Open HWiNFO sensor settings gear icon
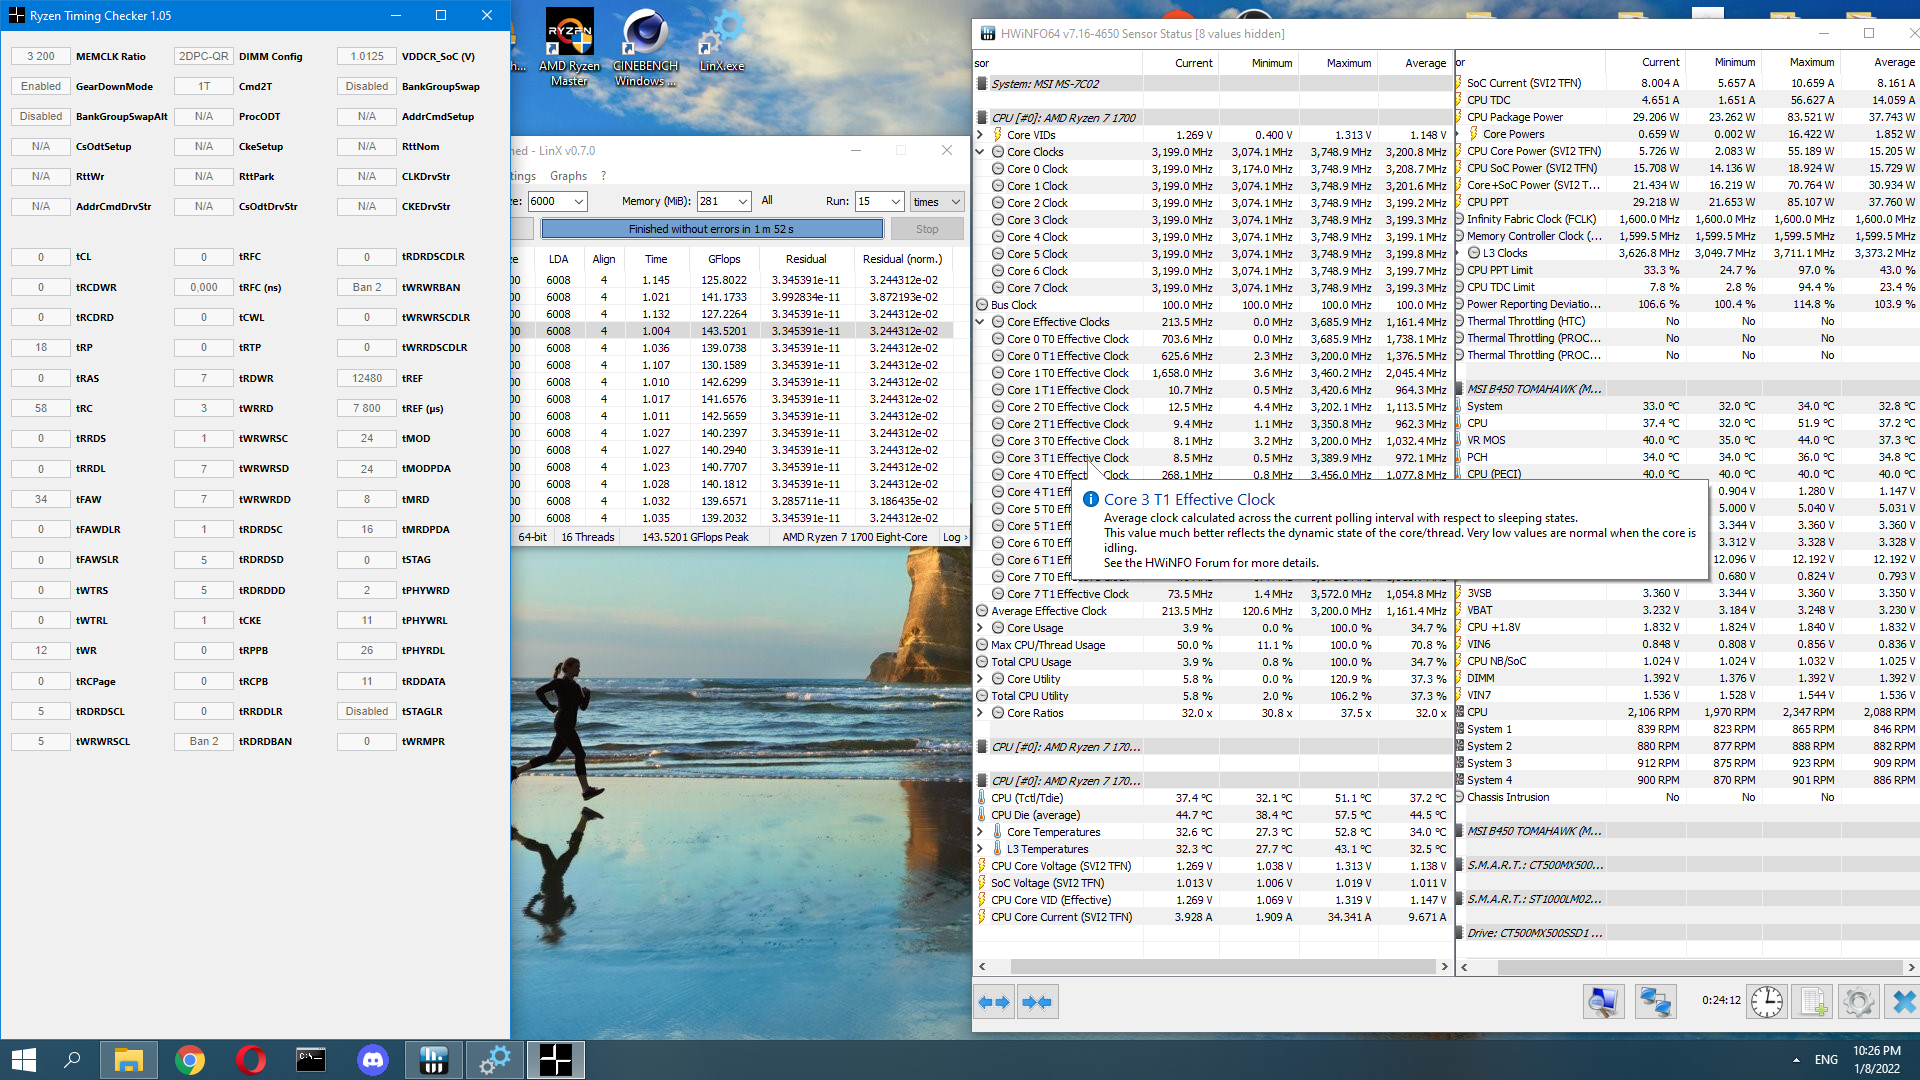 pos(1858,1002)
